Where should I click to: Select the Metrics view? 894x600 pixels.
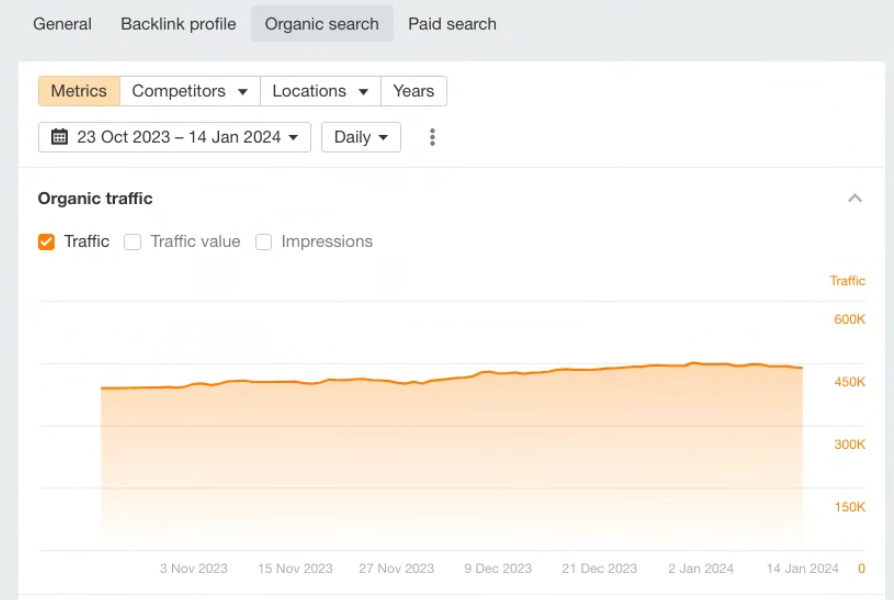[78, 91]
